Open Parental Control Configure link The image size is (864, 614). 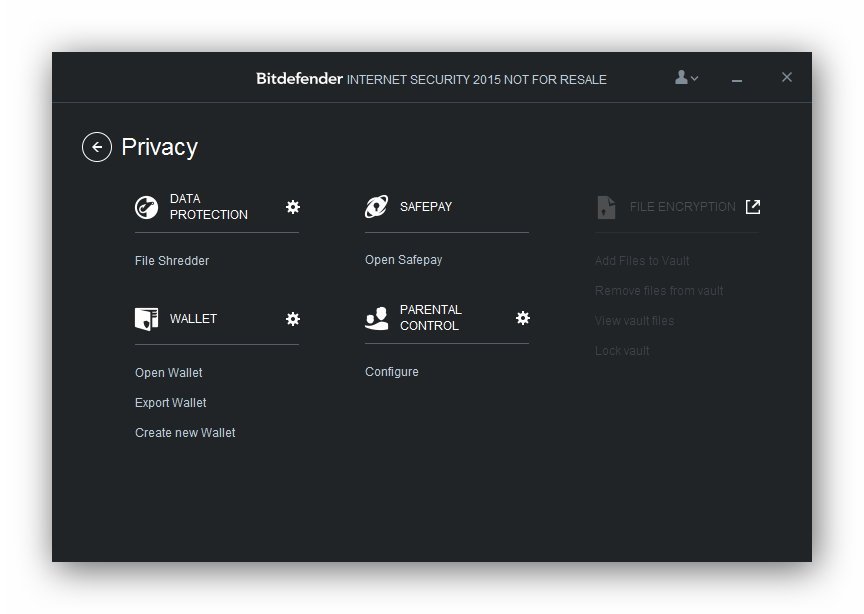tap(392, 372)
